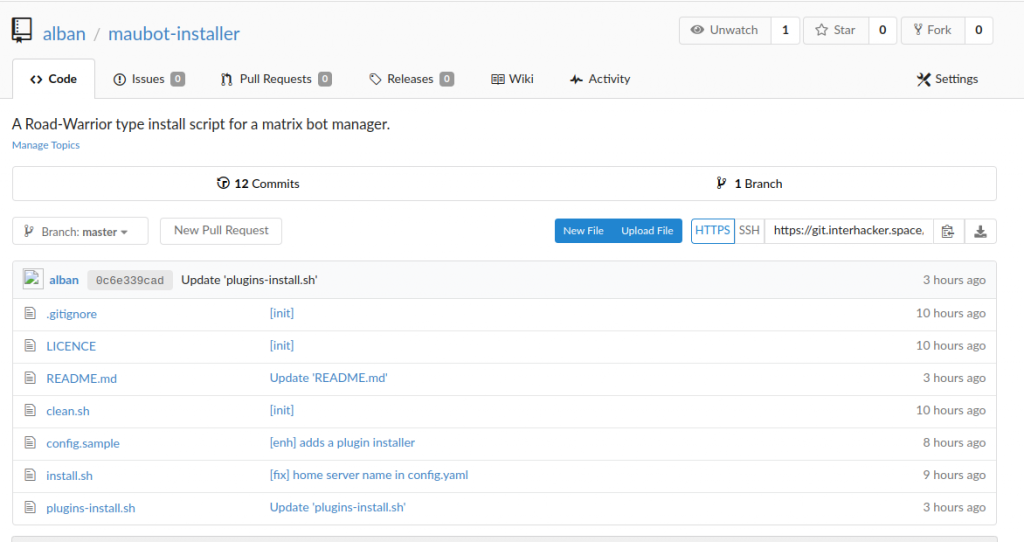Unwatch the repository

click(725, 30)
